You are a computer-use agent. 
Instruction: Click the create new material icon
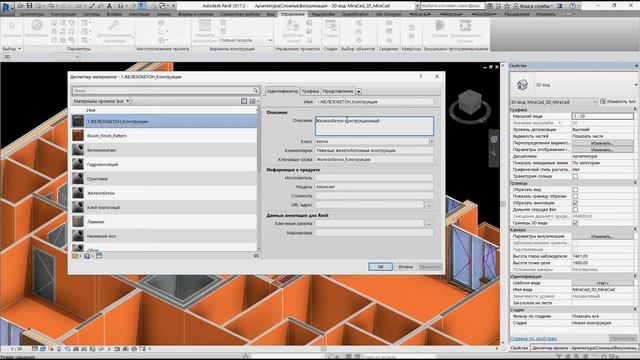pyautogui.click(x=88, y=256)
